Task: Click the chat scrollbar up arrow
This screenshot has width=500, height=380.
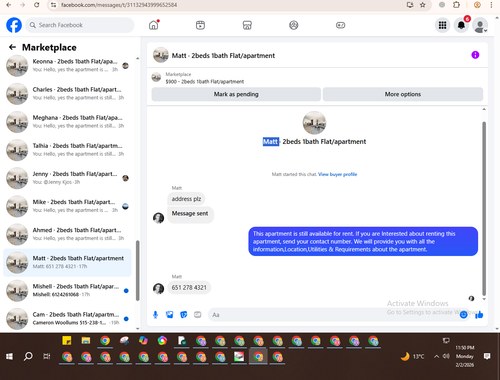Action: (x=484, y=109)
